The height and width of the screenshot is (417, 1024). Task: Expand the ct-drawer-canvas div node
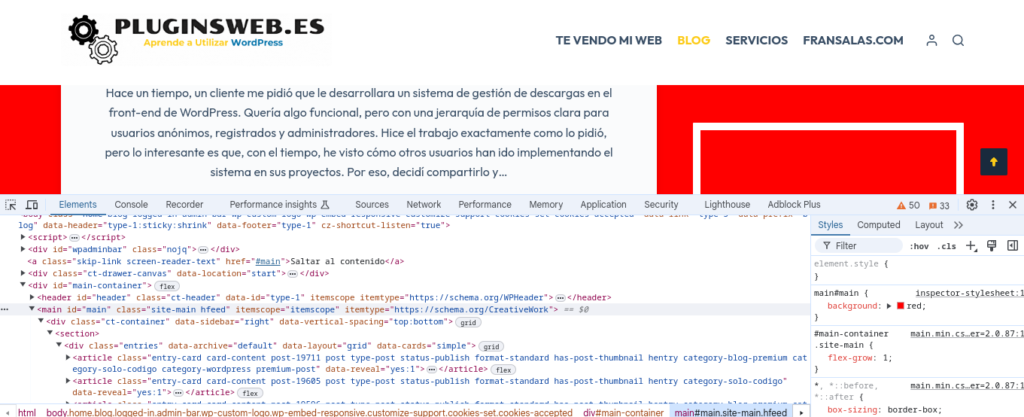pyautogui.click(x=24, y=273)
